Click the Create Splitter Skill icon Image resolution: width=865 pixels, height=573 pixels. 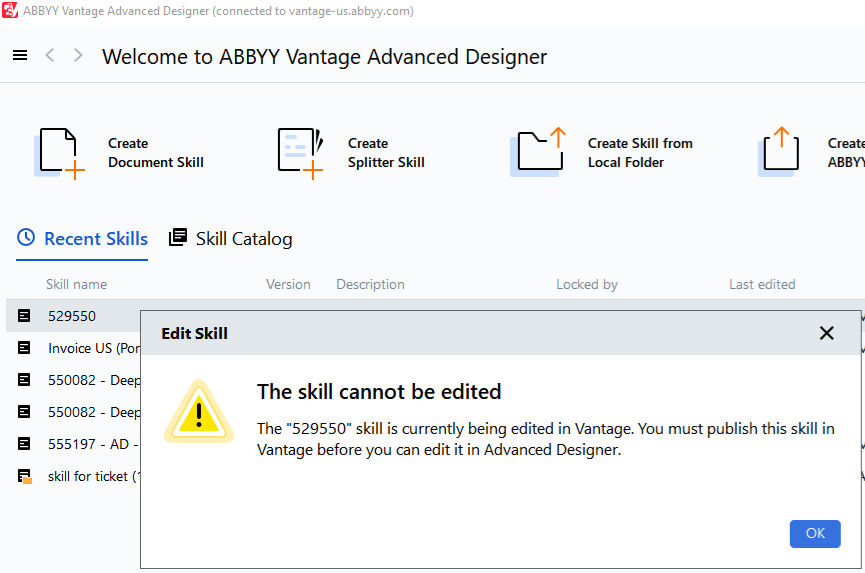pyautogui.click(x=300, y=153)
